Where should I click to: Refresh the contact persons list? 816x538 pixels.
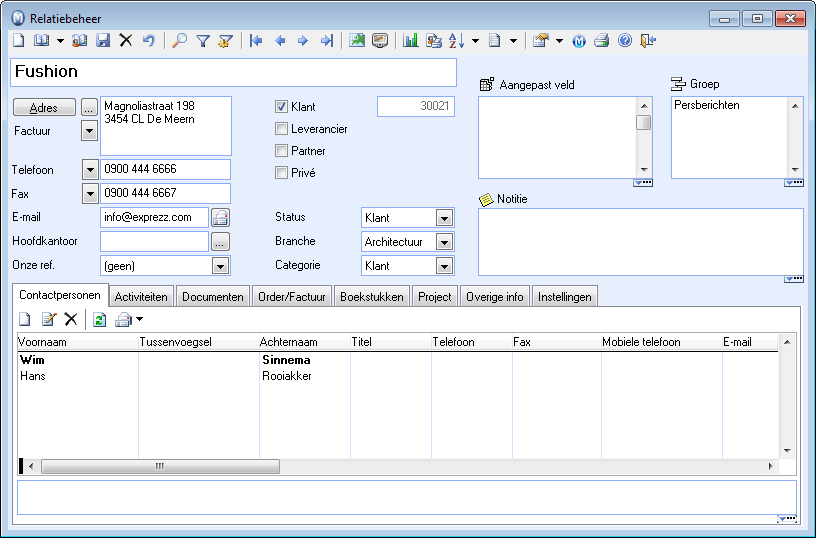(100, 319)
